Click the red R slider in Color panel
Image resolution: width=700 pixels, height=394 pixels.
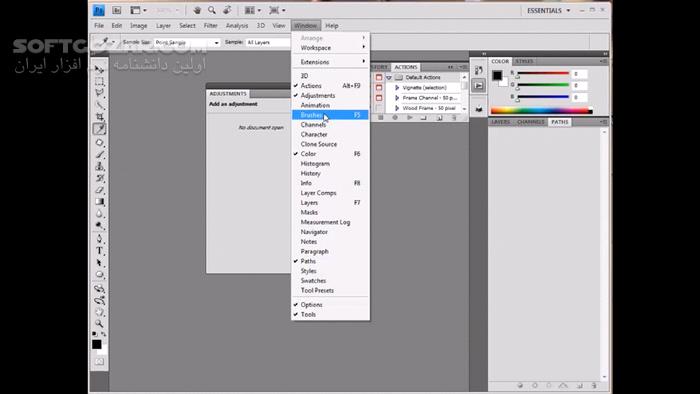click(x=543, y=74)
